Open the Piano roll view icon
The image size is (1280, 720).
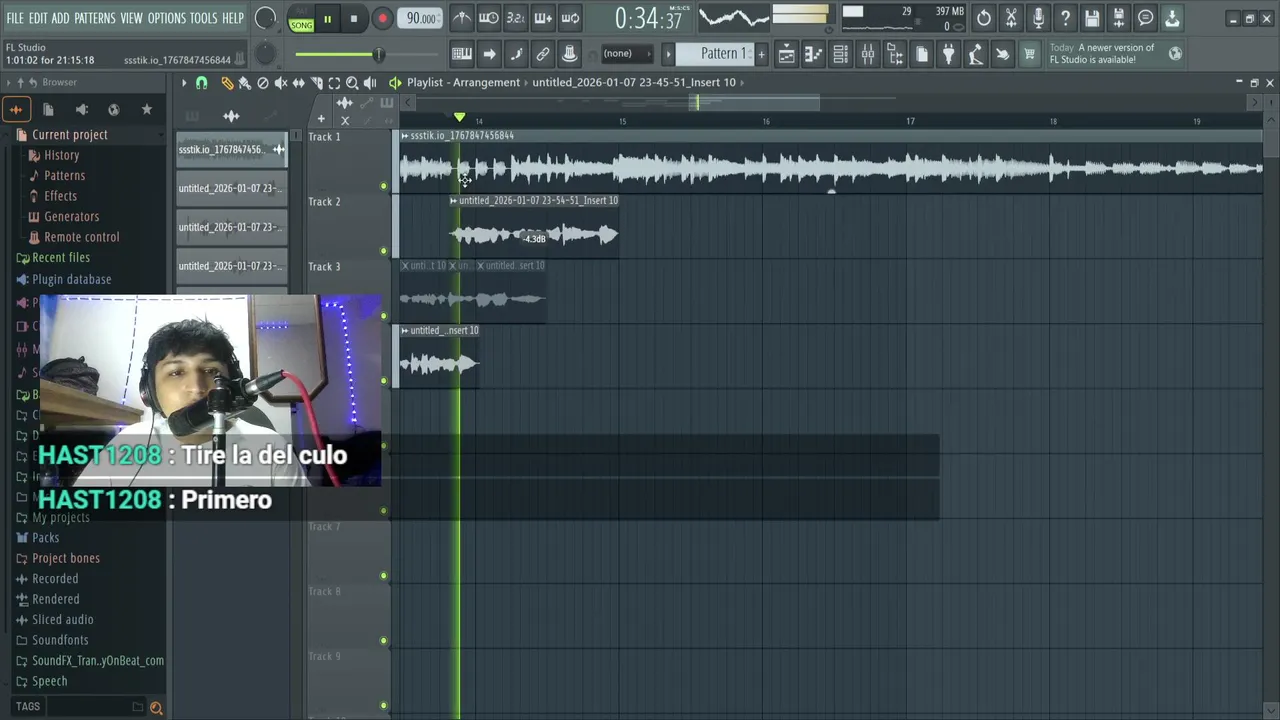pyautogui.click(x=814, y=54)
